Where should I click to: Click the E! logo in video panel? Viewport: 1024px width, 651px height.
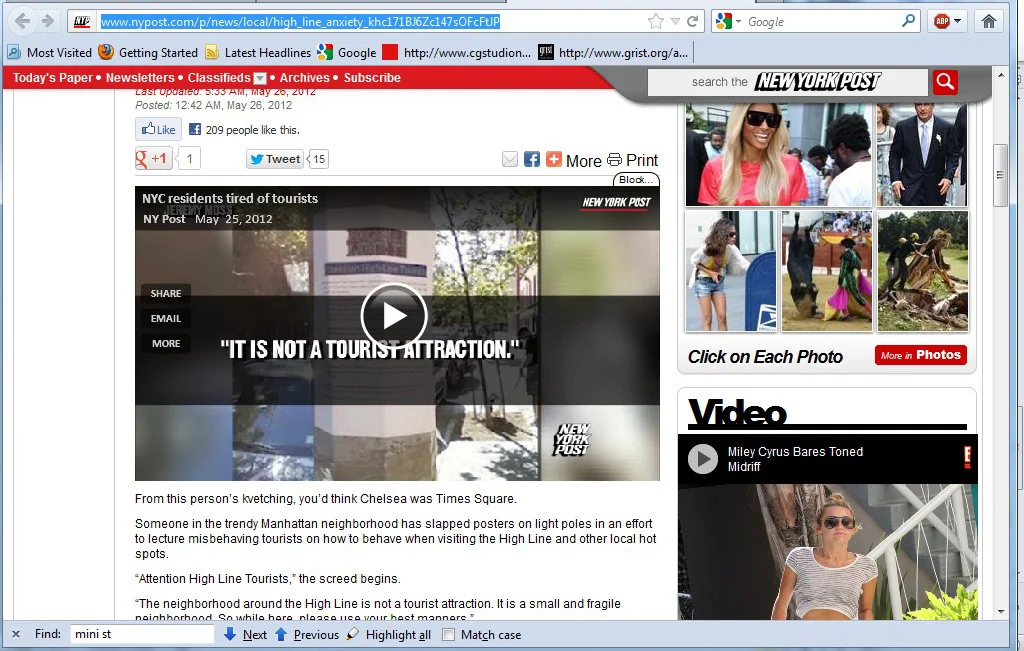pos(967,457)
